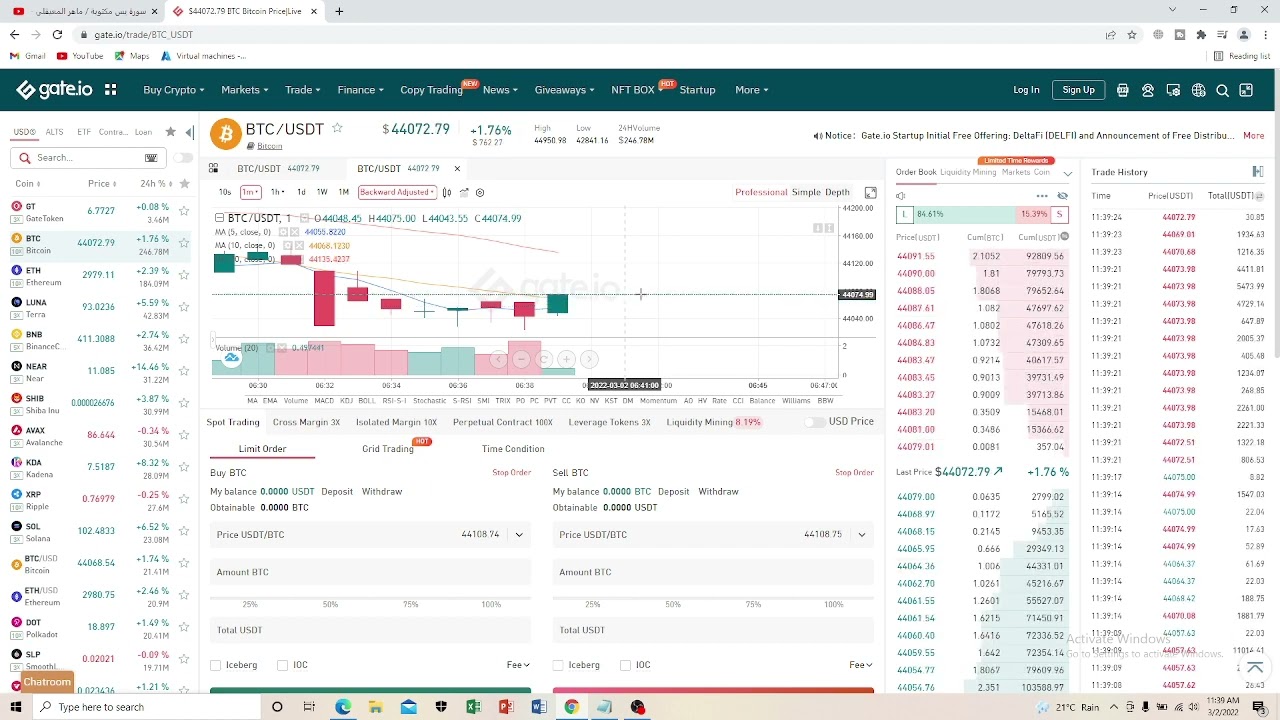This screenshot has height=720, width=1280.
Task: Expand the Finance menu
Action: tap(360, 90)
